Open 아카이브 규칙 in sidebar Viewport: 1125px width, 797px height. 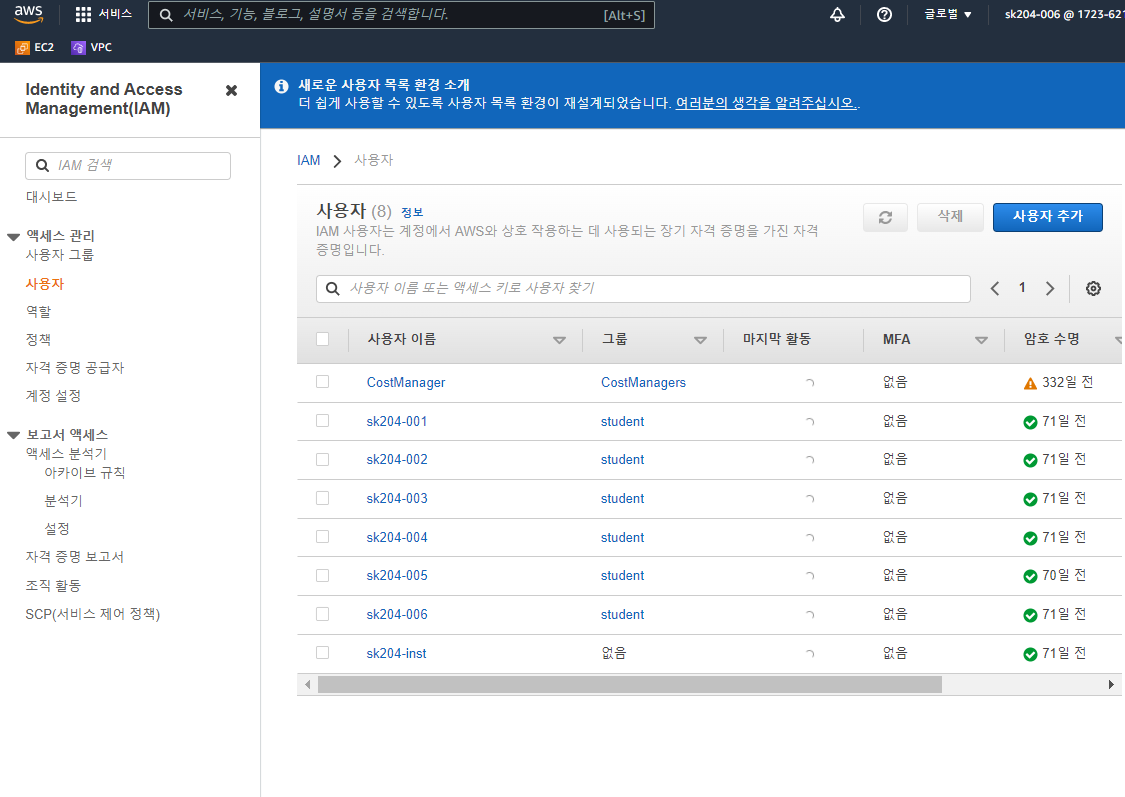85,473
